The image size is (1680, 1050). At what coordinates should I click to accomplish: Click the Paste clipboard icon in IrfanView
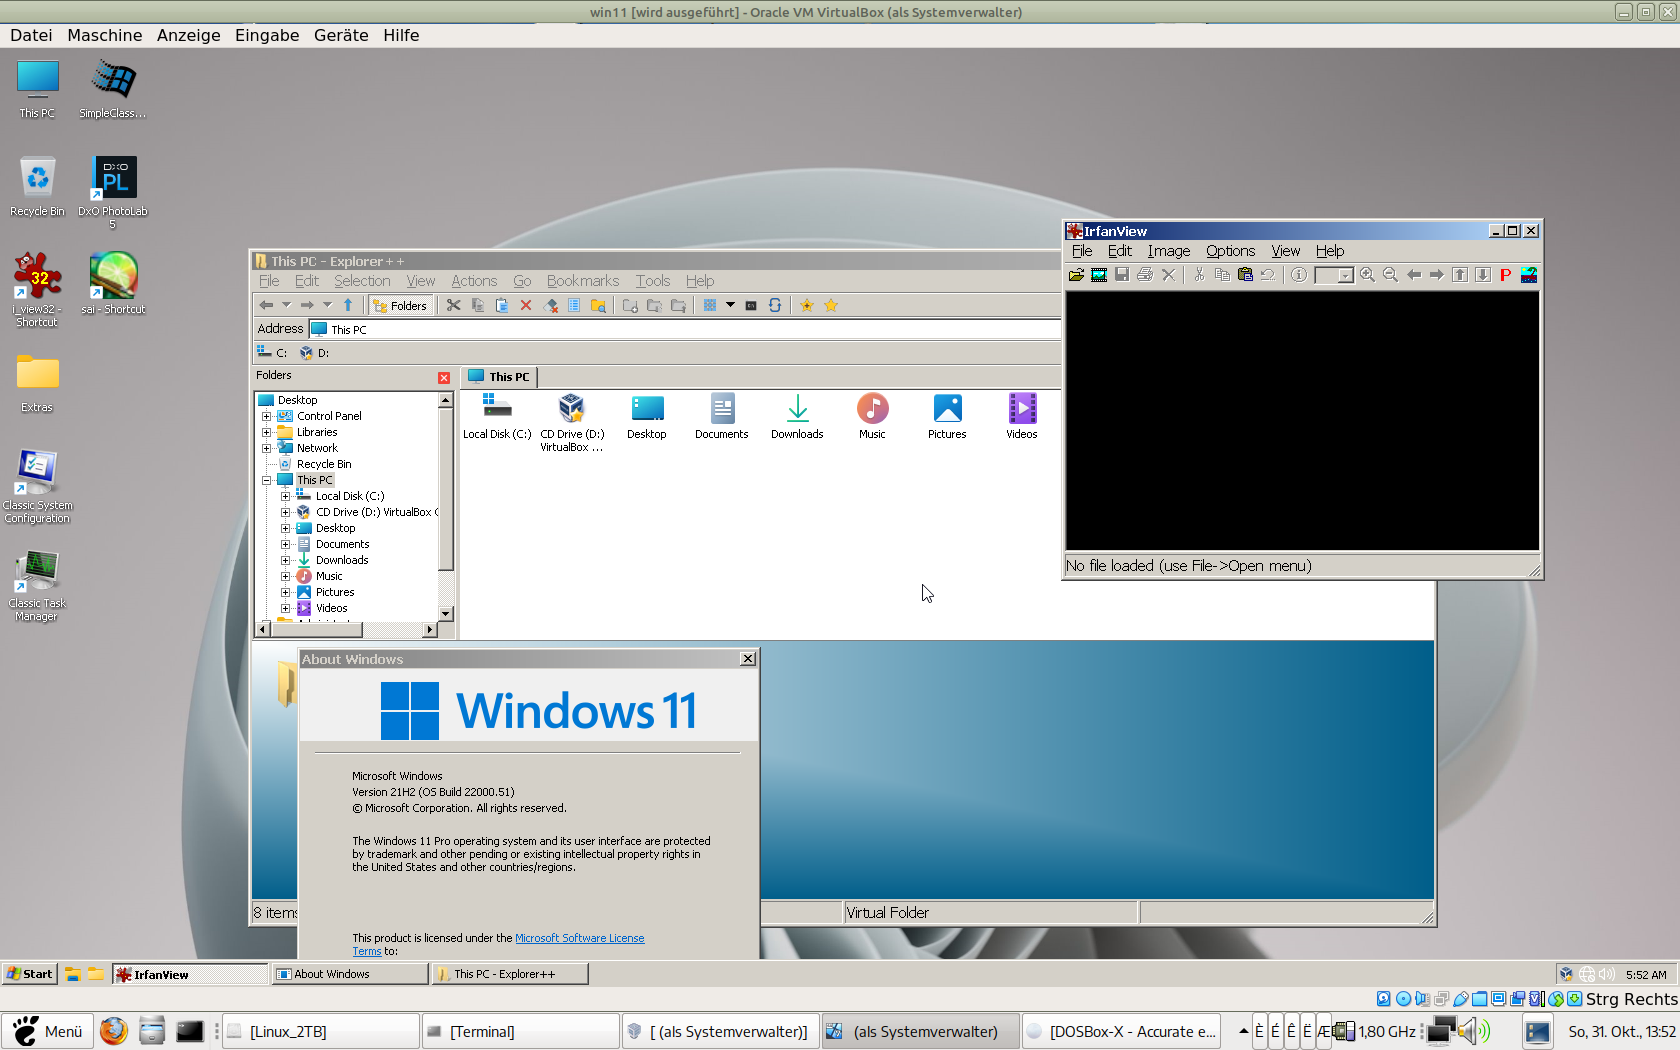point(1245,275)
